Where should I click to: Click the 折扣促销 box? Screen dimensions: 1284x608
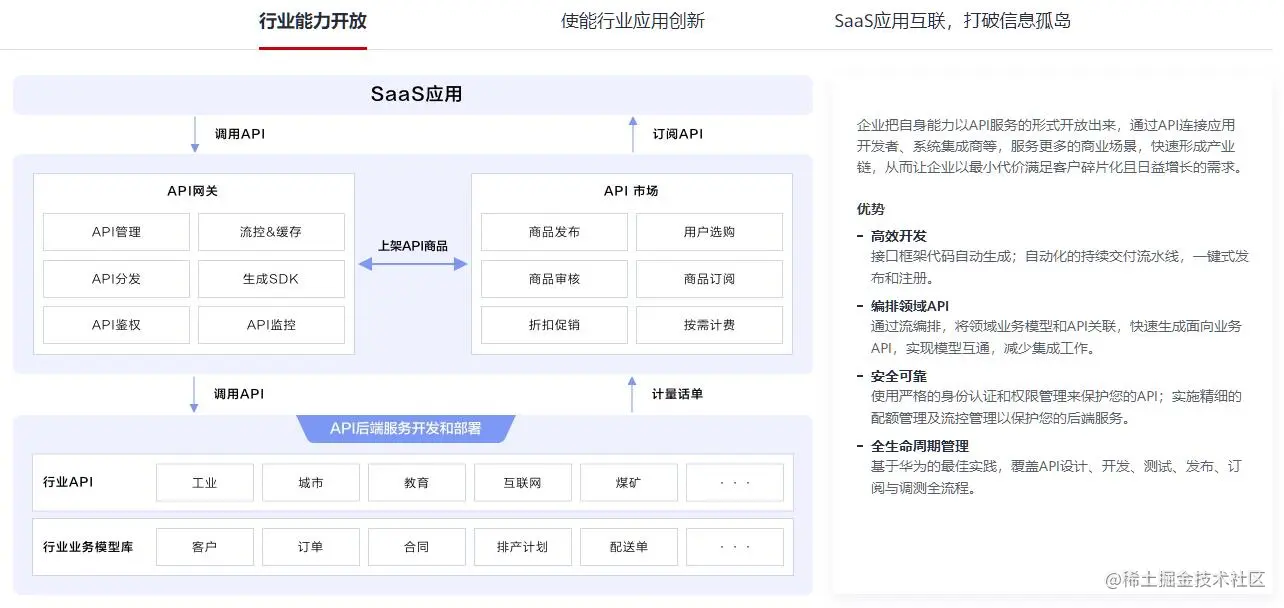[554, 325]
